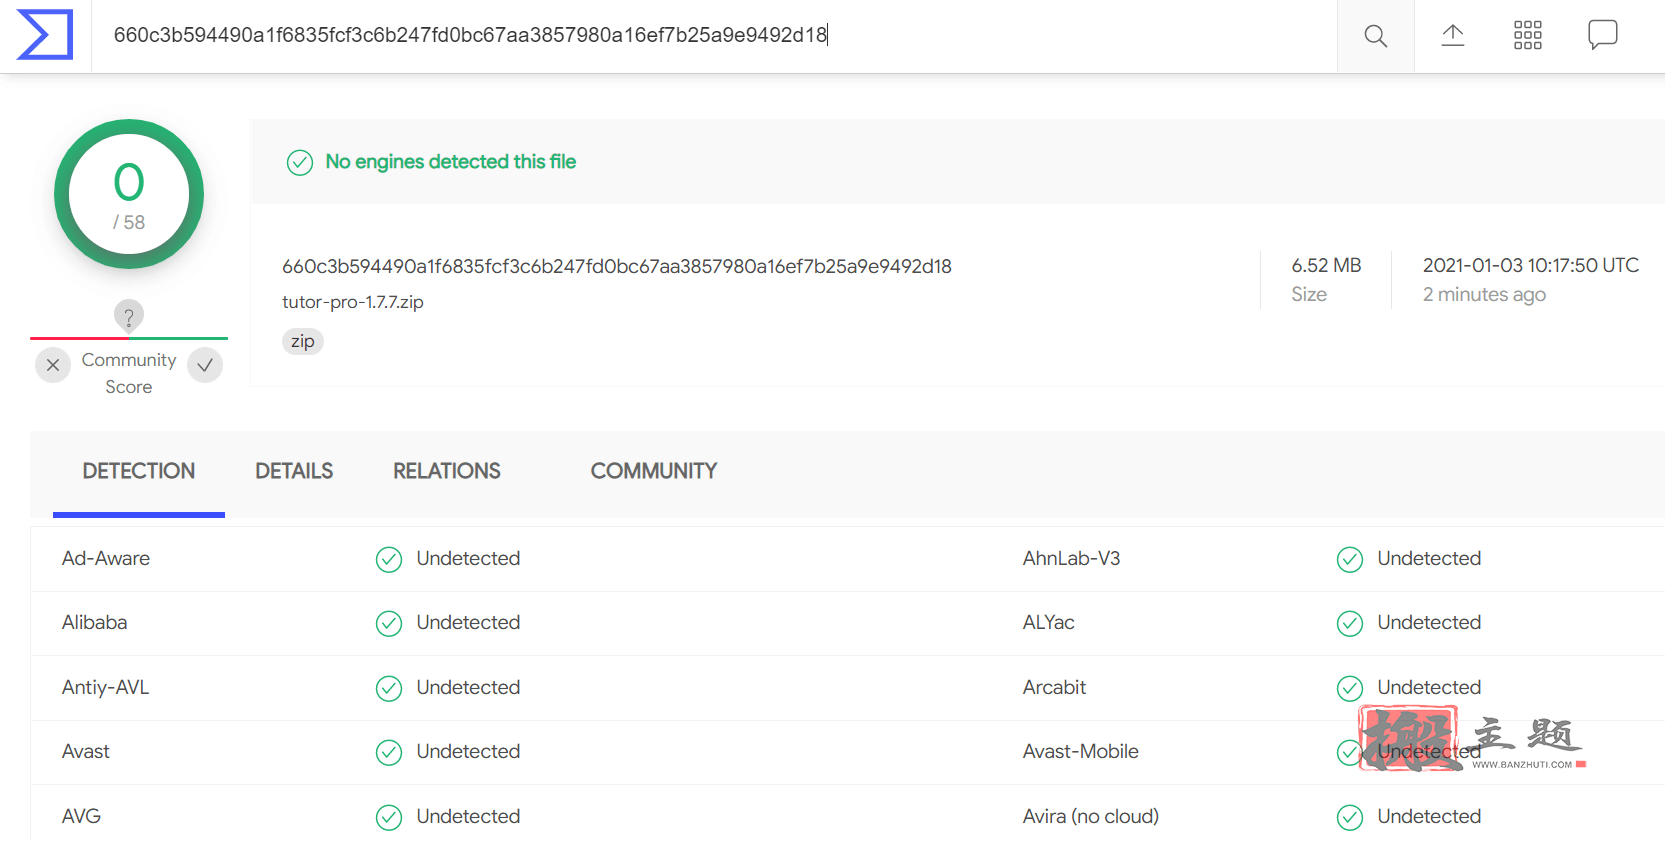Screen dimensions: 1665x841
Task: Select the Avast undetected check icon
Action: (389, 752)
